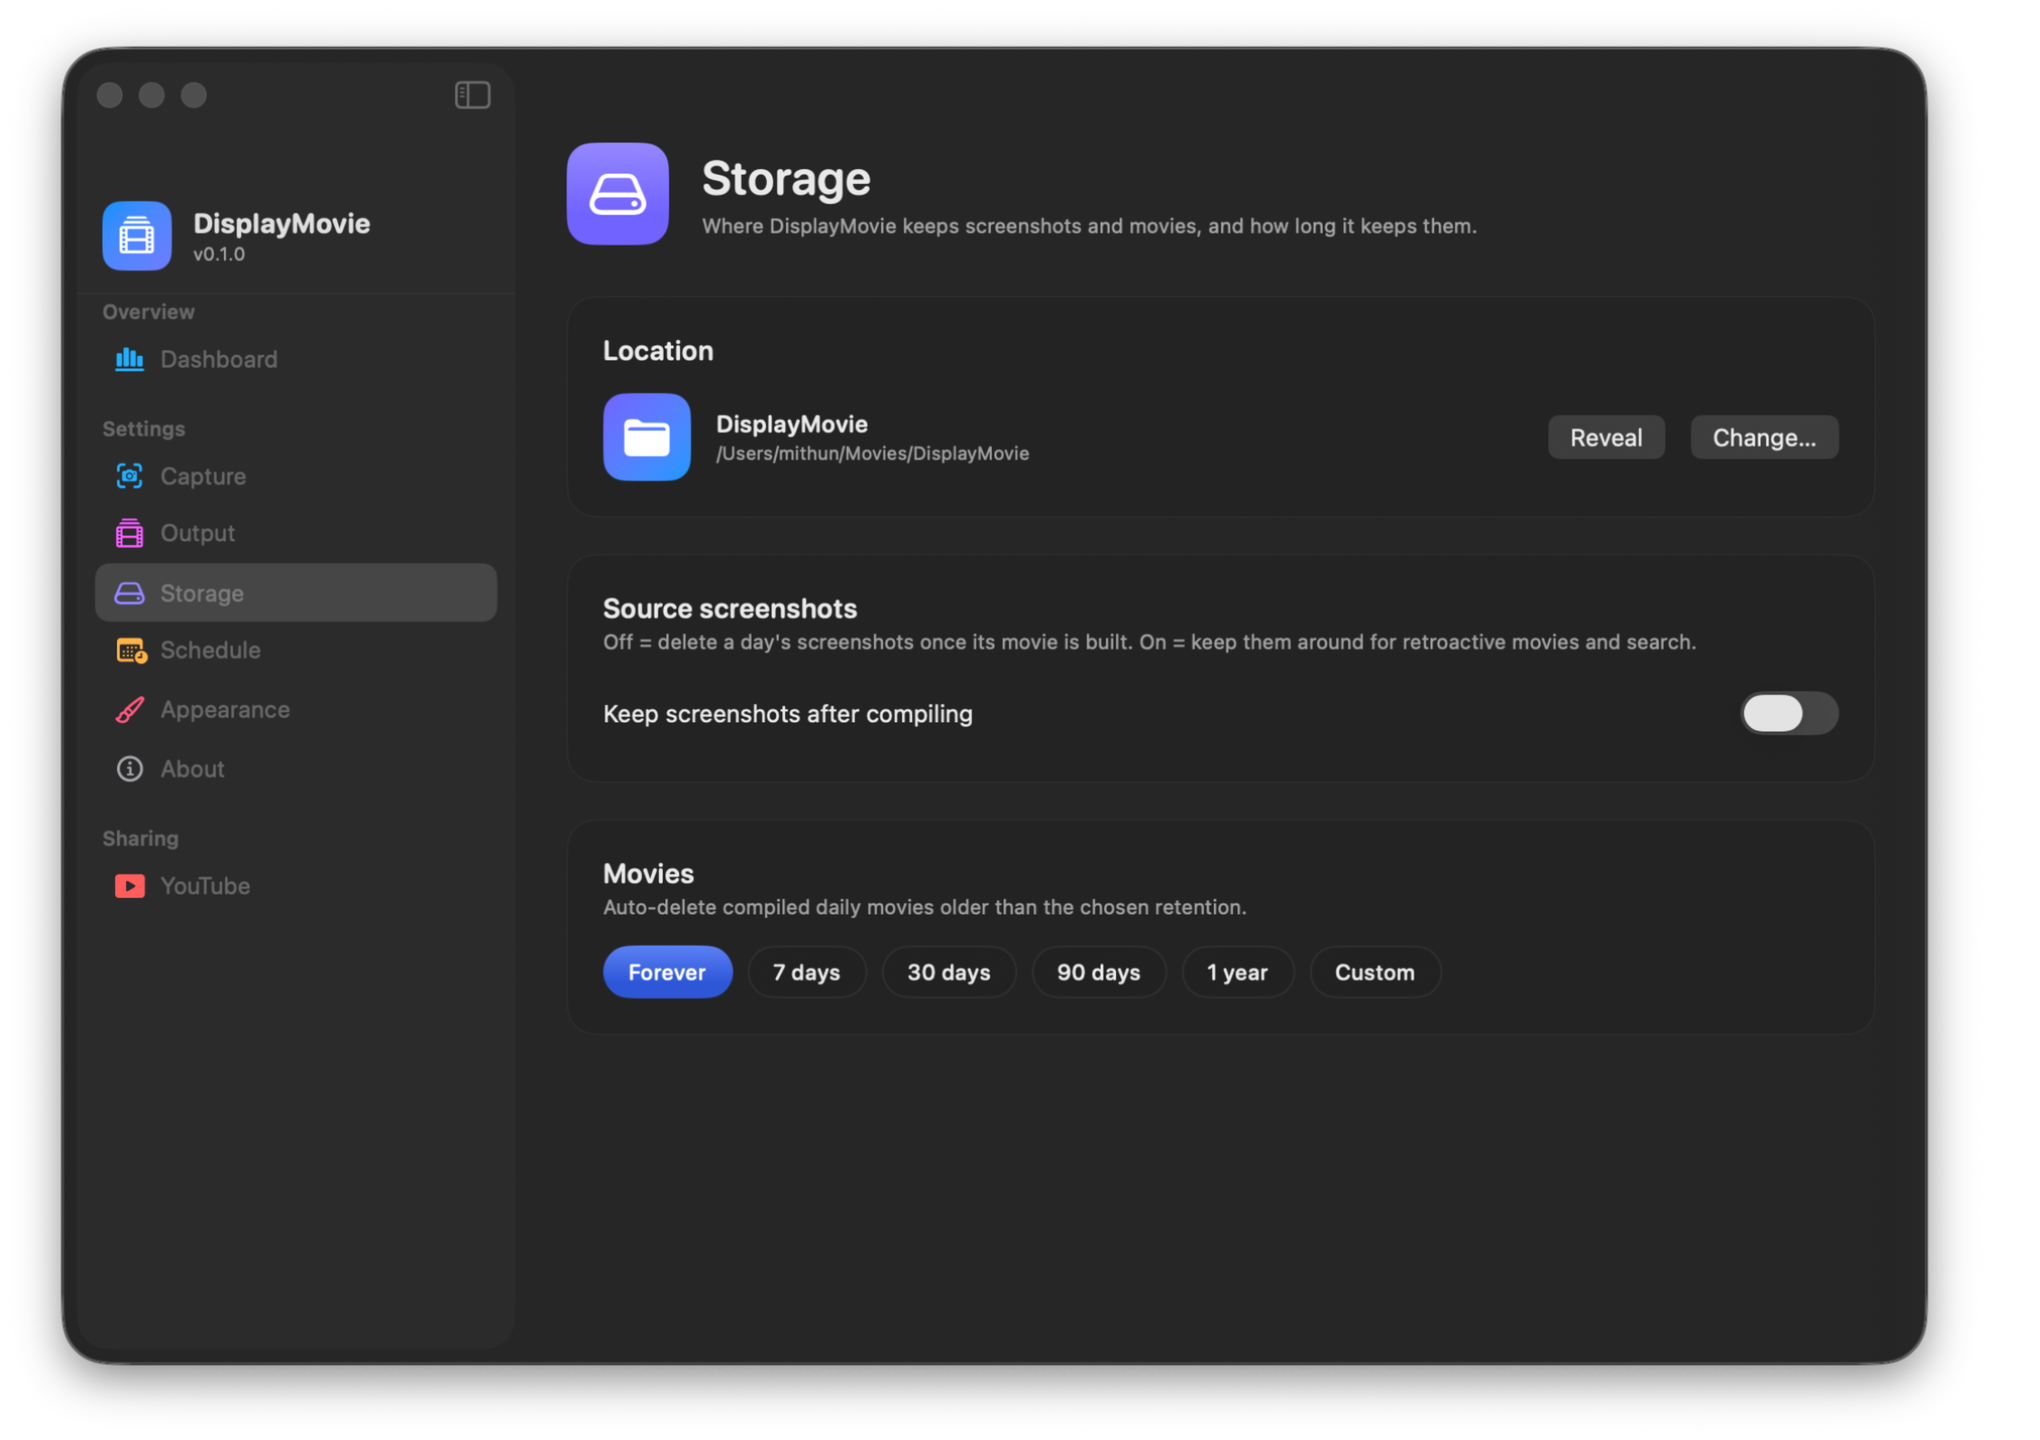Click the Schedule calendar icon

click(x=131, y=650)
